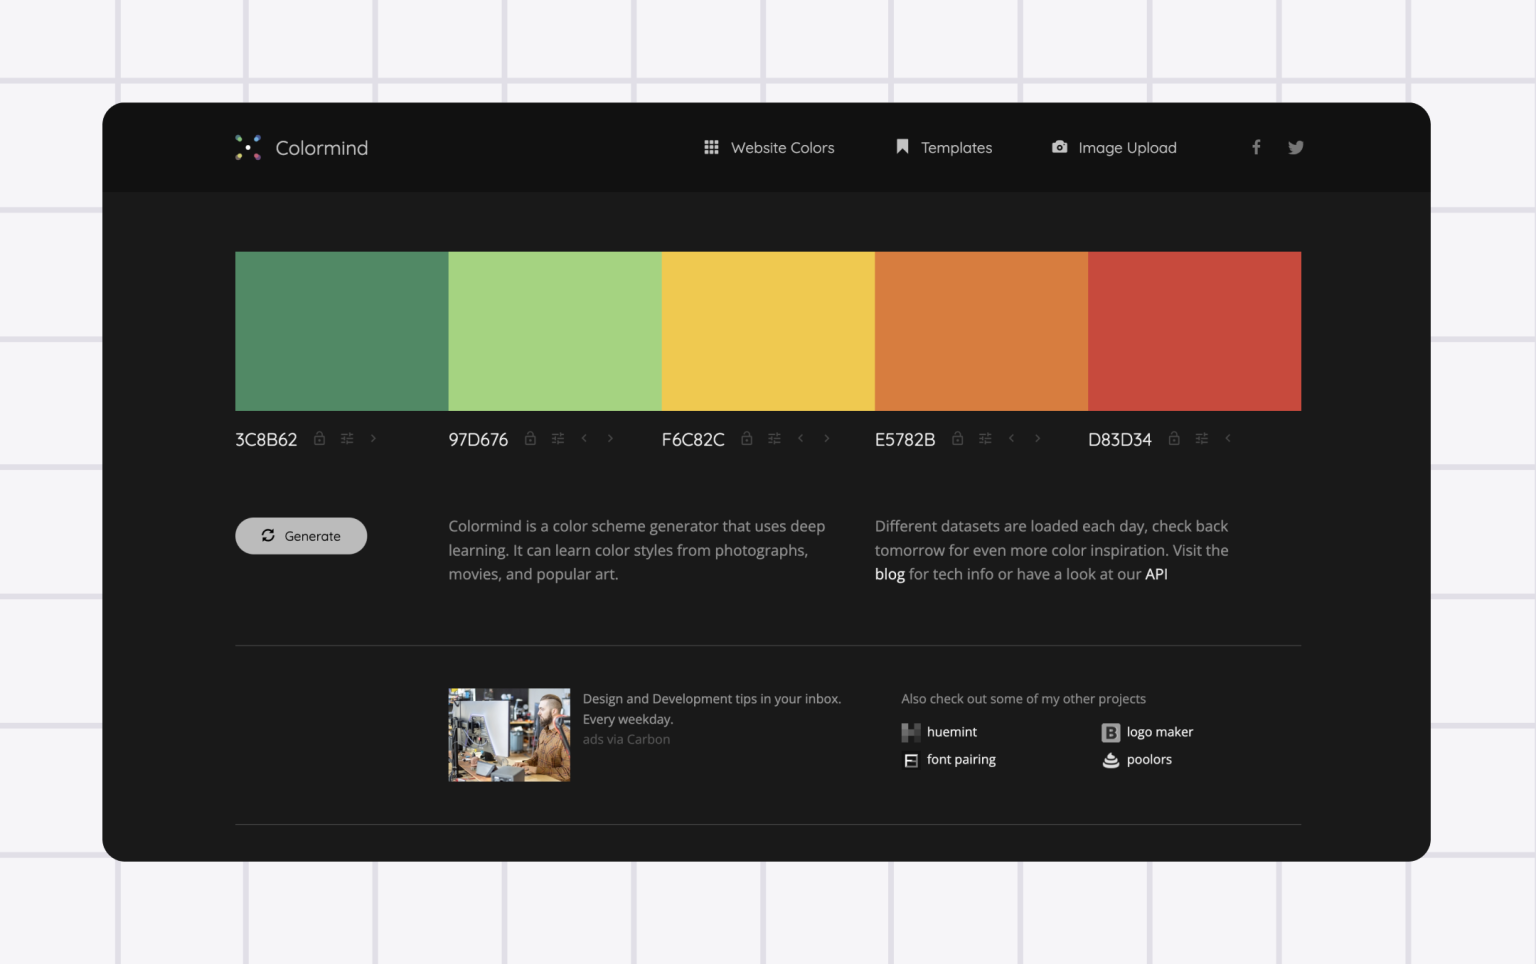This screenshot has height=964, width=1536.
Task: Open adjustment controls for E5782B
Action: click(985, 438)
